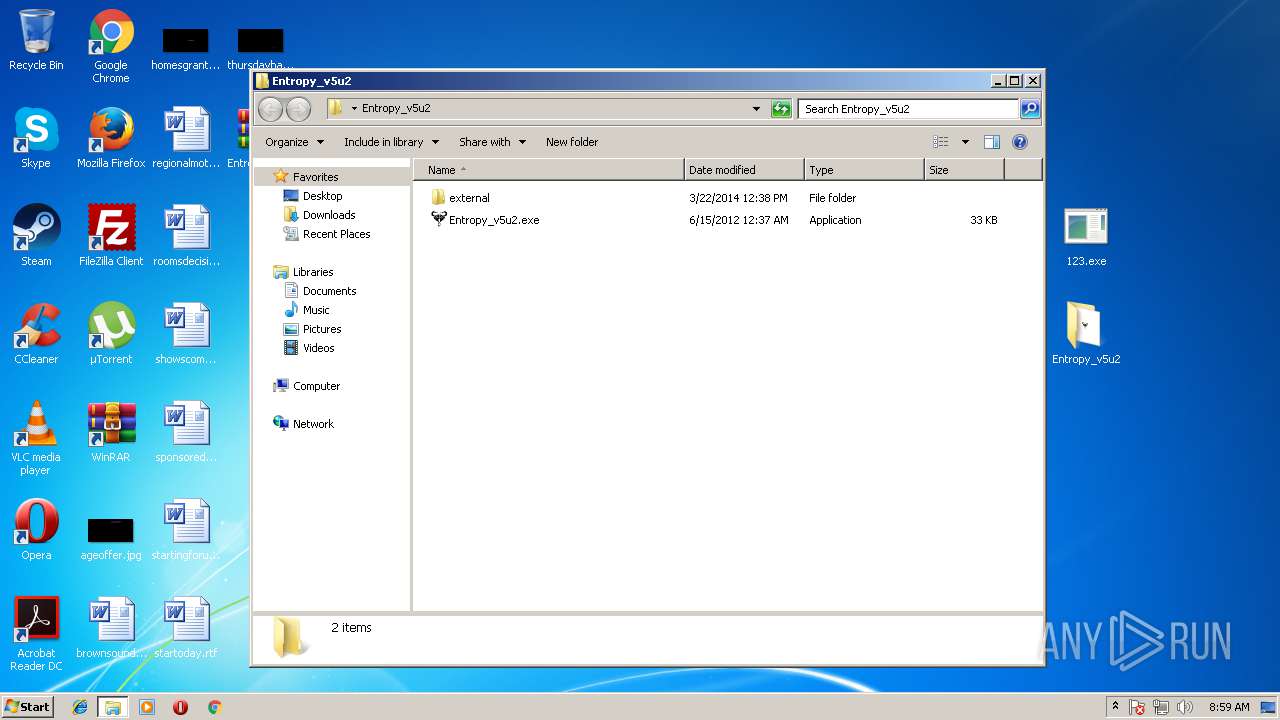
Task: Click the Windows Explorer taskbar button
Action: click(x=112, y=707)
